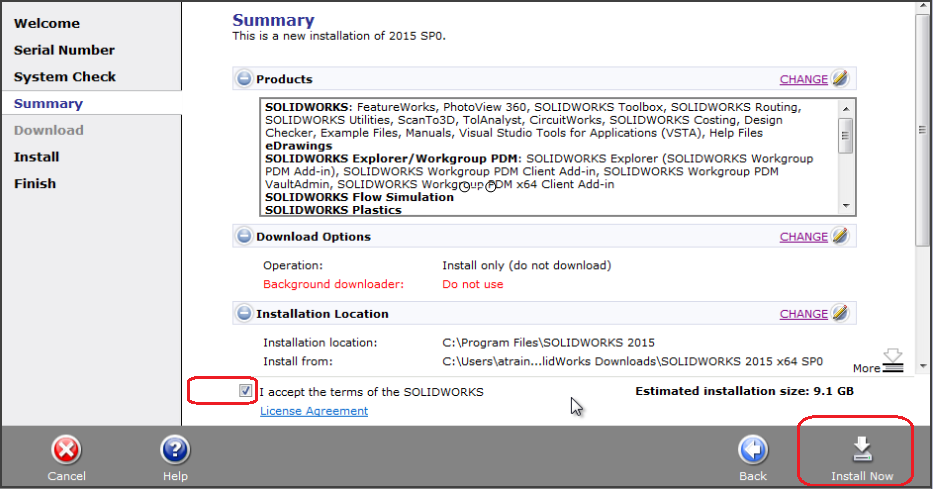Click the CHANGE link for Download Options
The width and height of the screenshot is (933, 489).
click(803, 237)
